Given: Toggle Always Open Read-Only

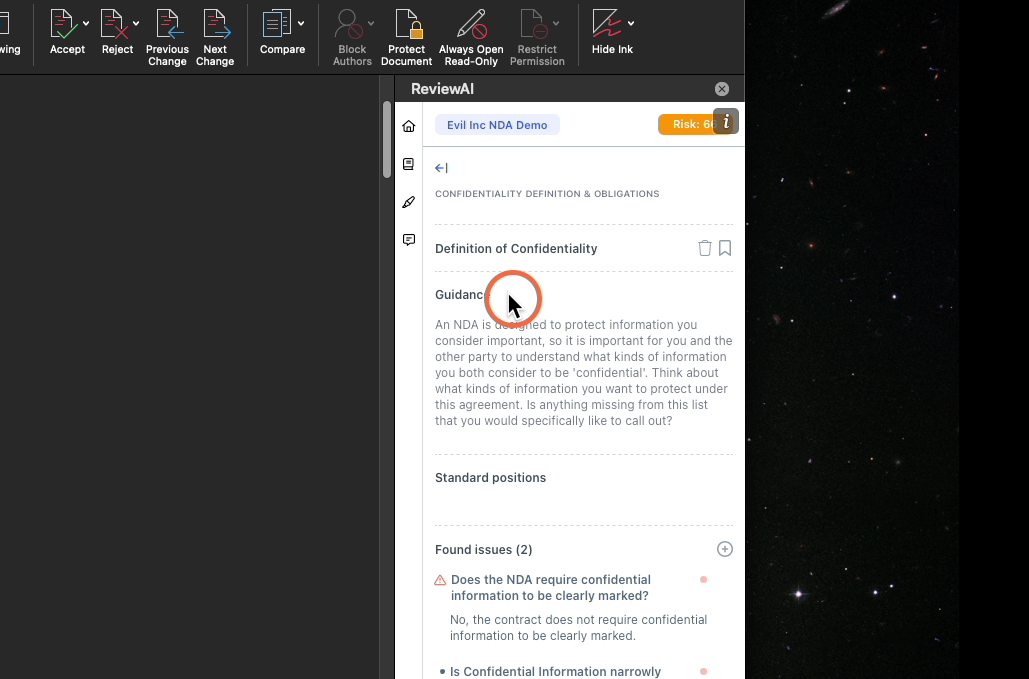Looking at the screenshot, I should point(471,37).
